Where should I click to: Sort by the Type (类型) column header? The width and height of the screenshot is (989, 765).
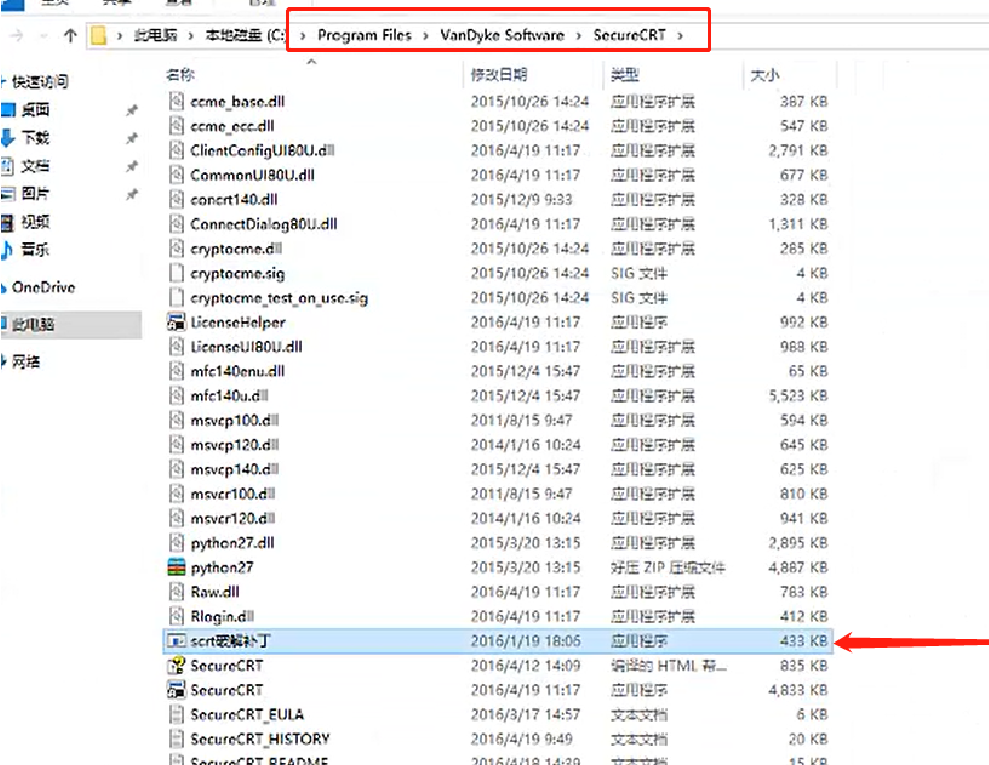coord(624,75)
